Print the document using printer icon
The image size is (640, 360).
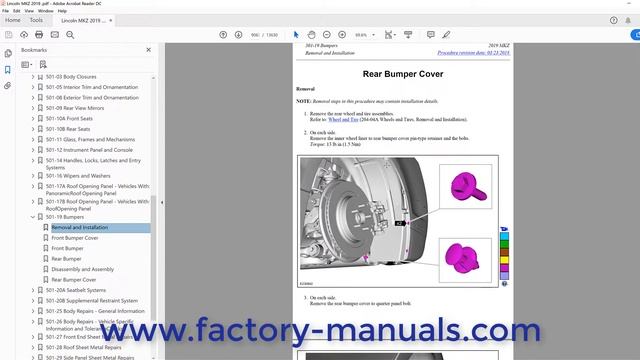pos(39,35)
